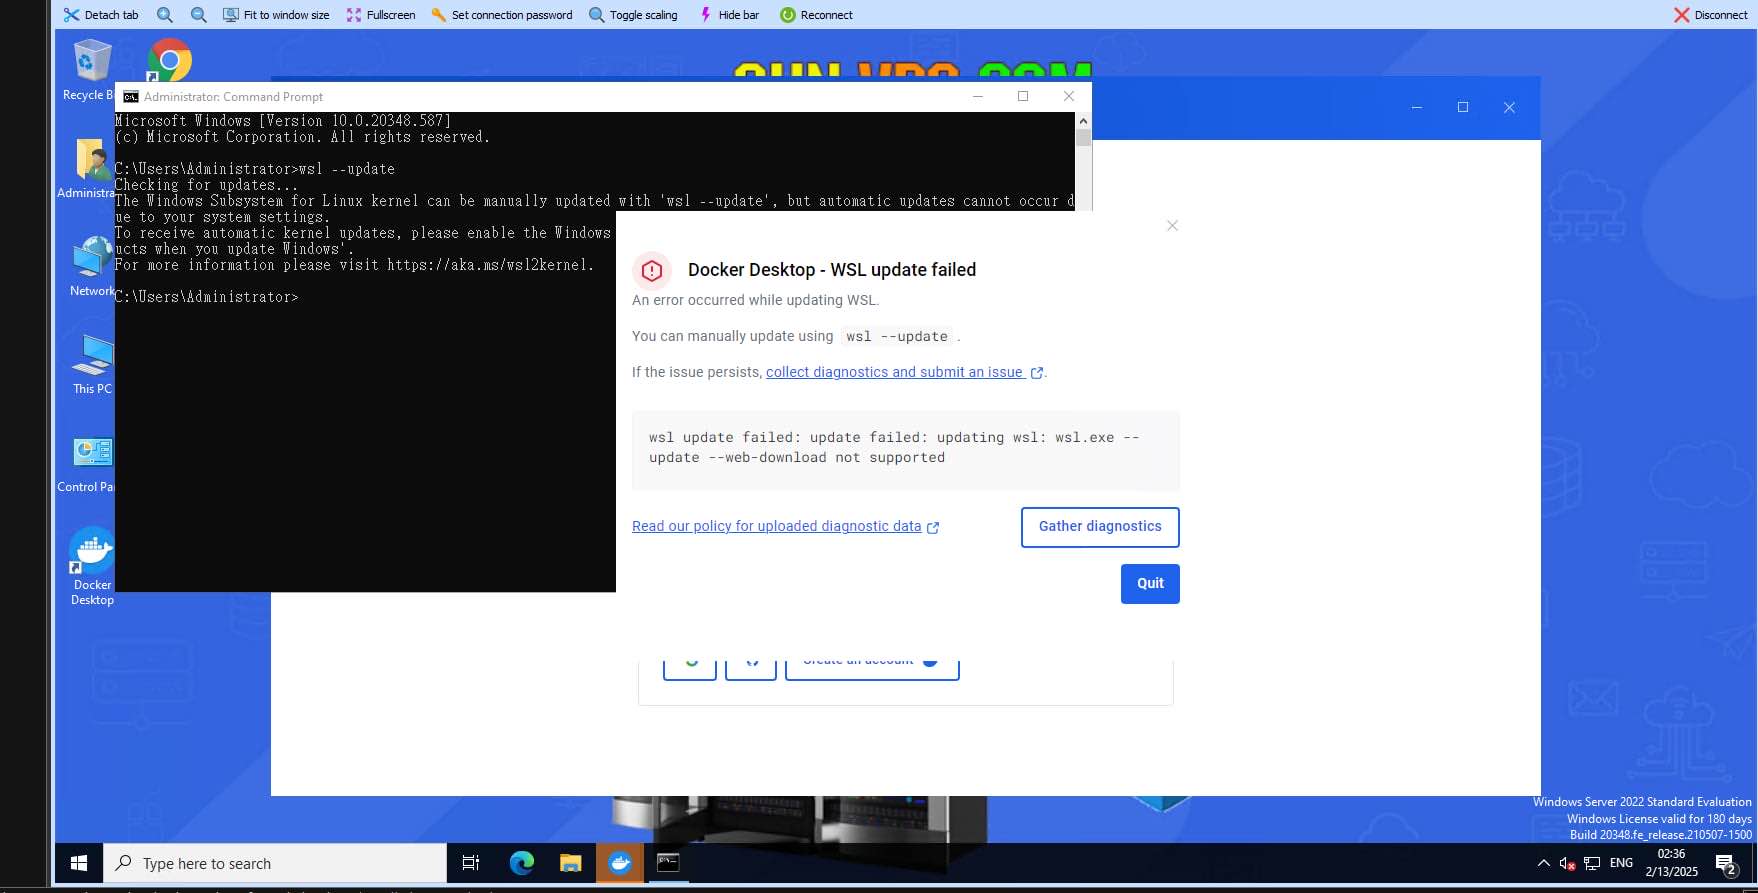This screenshot has width=1758, height=893.
Task: Close the WSL update failed dialog
Action: pyautogui.click(x=1172, y=226)
